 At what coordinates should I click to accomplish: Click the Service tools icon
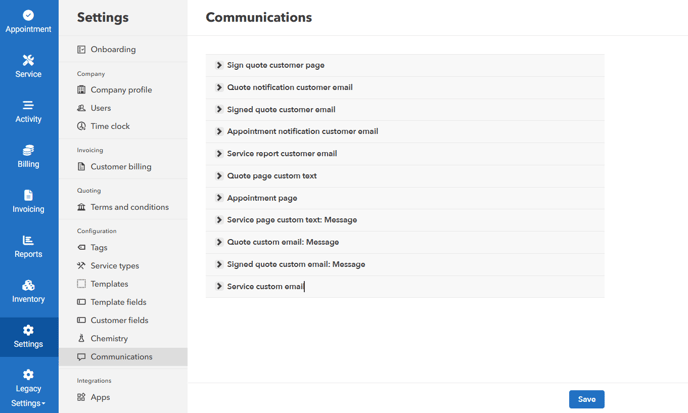click(x=28, y=60)
